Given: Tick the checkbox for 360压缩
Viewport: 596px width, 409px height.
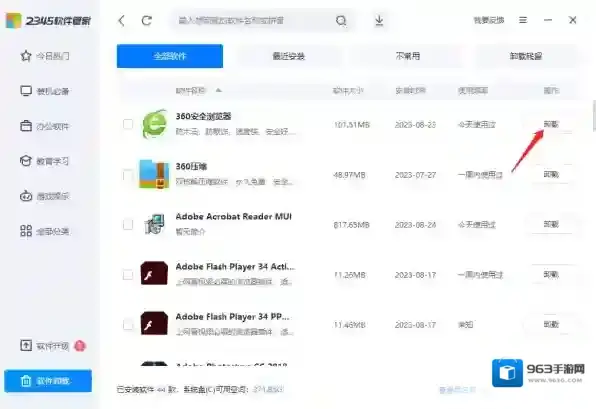Looking at the screenshot, I should point(128,174).
